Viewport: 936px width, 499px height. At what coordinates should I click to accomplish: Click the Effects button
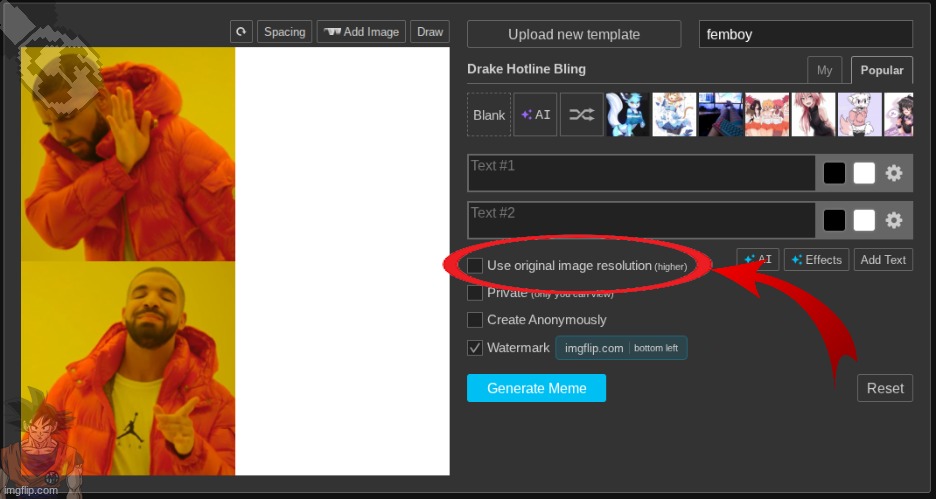(x=816, y=260)
